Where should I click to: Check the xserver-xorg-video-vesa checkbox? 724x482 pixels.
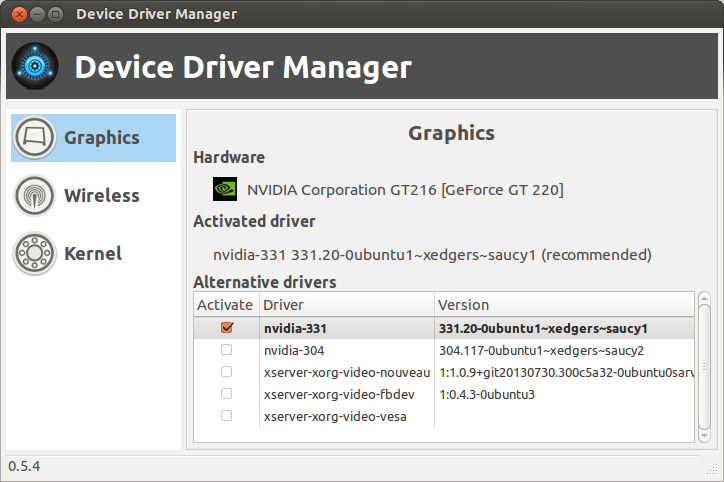pyautogui.click(x=226, y=416)
